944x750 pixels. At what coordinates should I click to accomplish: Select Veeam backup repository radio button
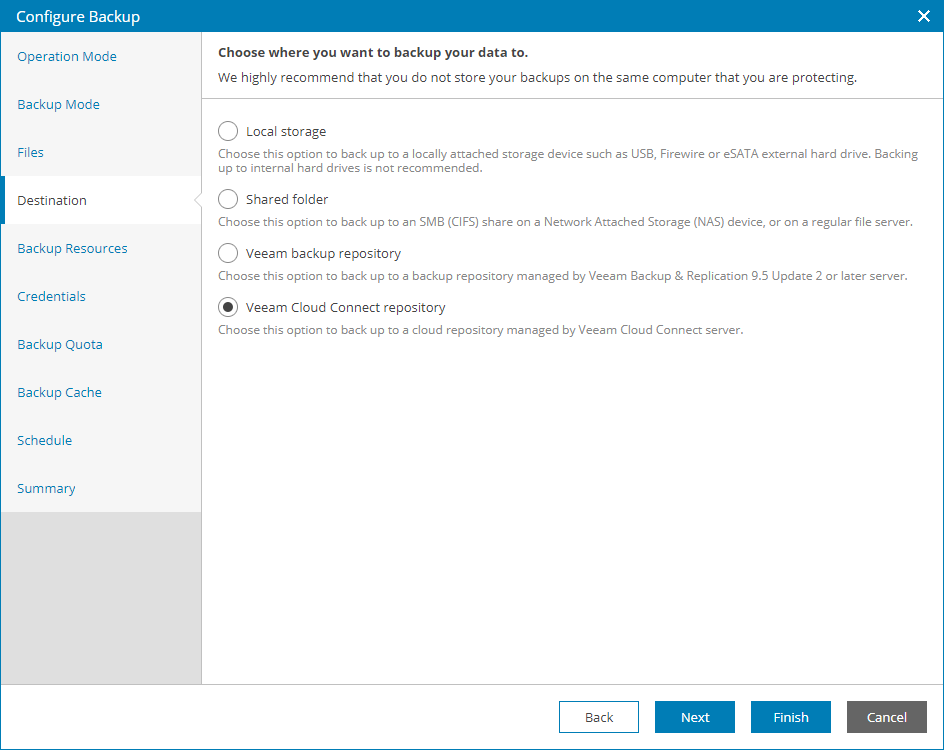[228, 253]
